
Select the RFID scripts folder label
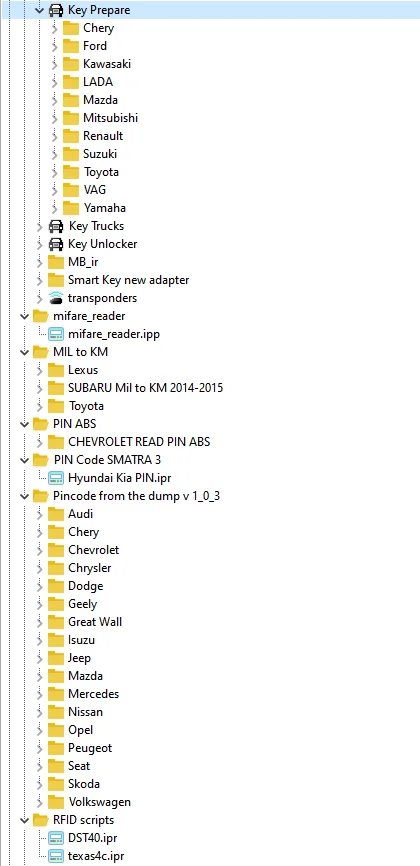pyautogui.click(x=84, y=820)
